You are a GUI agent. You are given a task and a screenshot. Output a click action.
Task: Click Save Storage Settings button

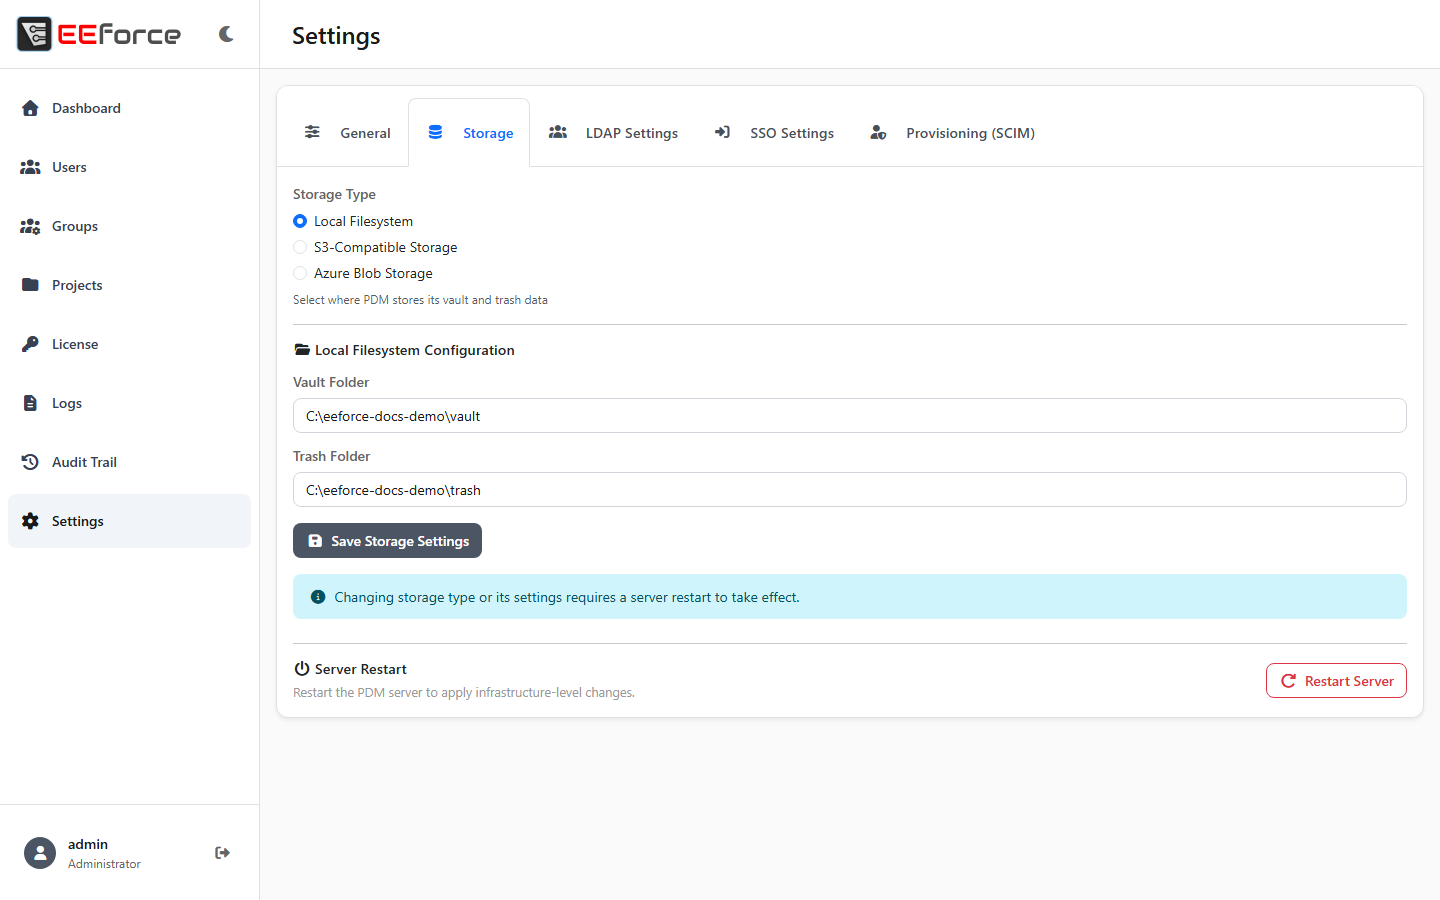tap(387, 541)
